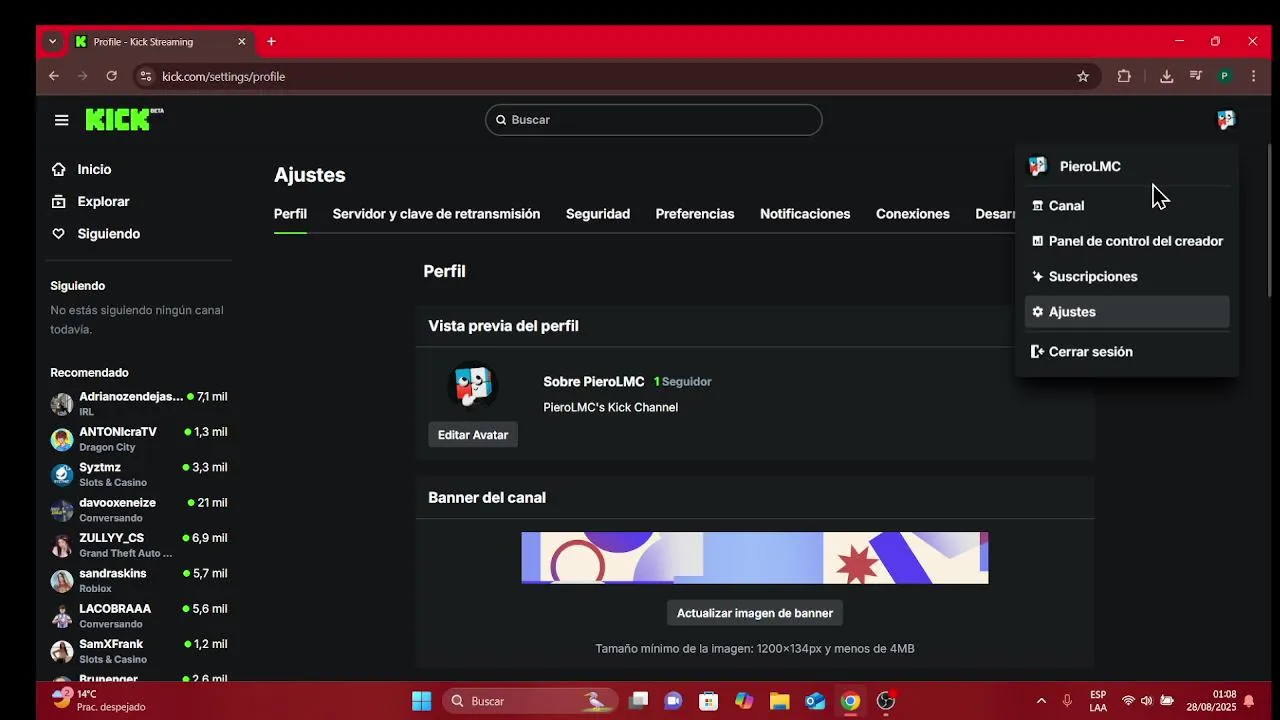
Task: Choose Ajustes in dropdown menu
Action: 1127,312
